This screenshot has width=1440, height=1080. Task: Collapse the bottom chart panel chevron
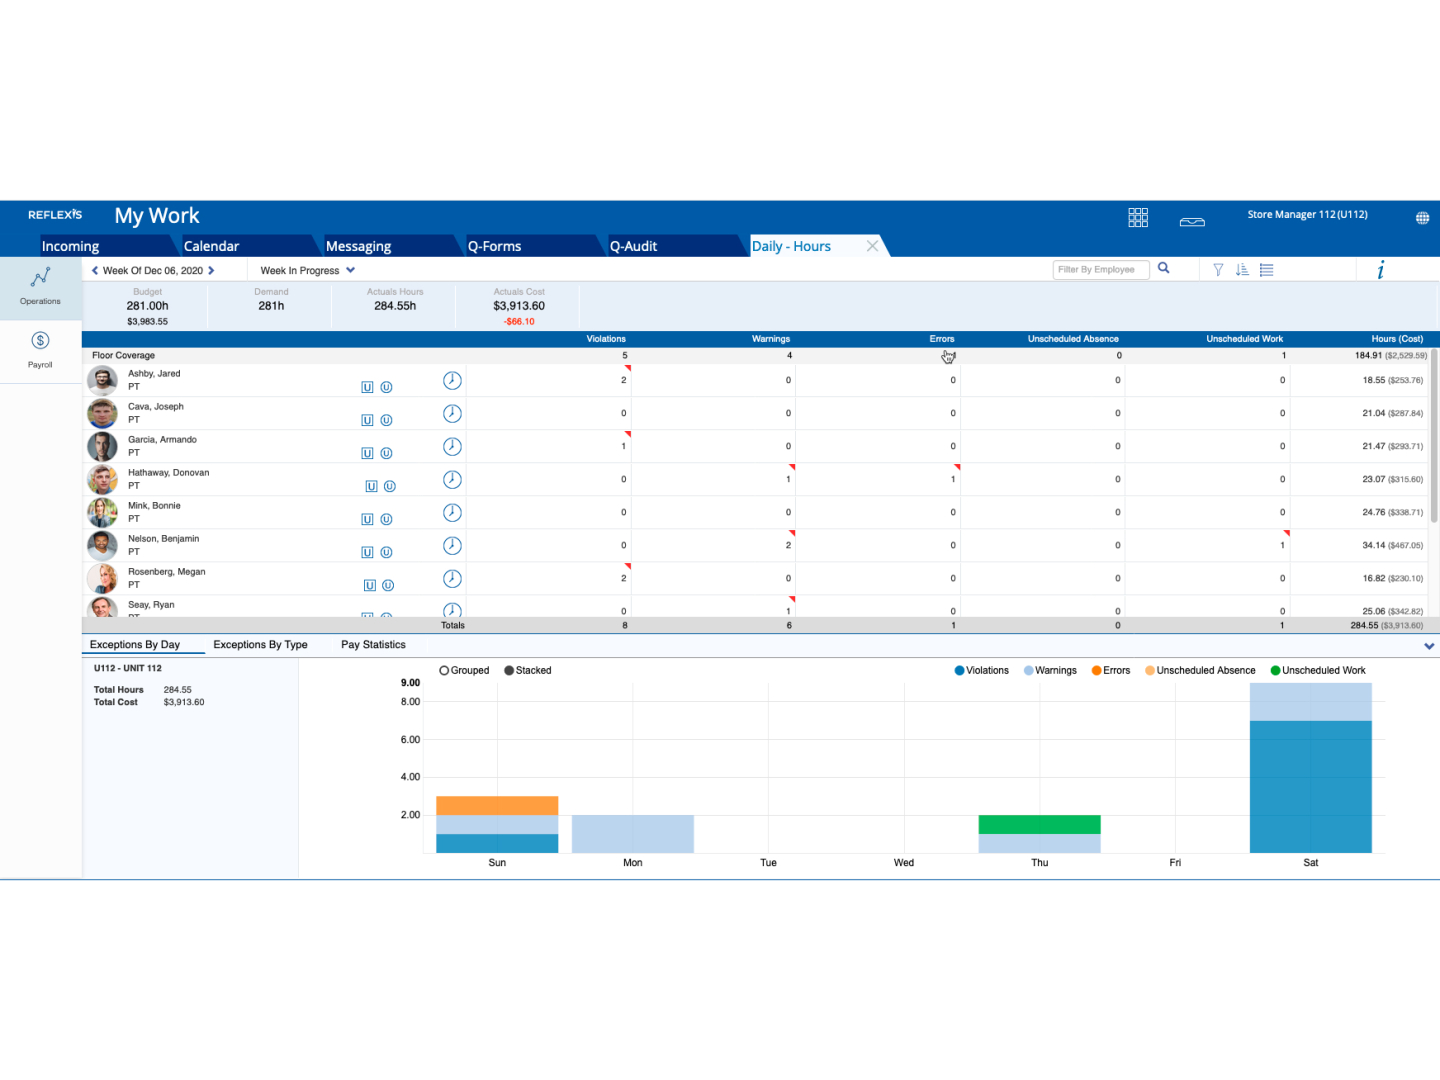tap(1429, 646)
